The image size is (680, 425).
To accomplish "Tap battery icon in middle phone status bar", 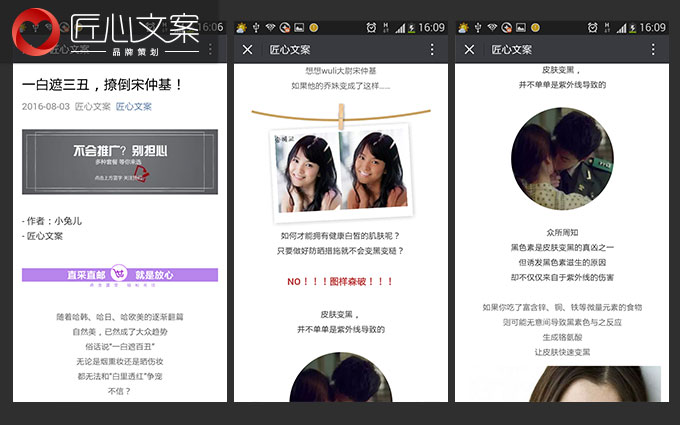I will coord(412,28).
